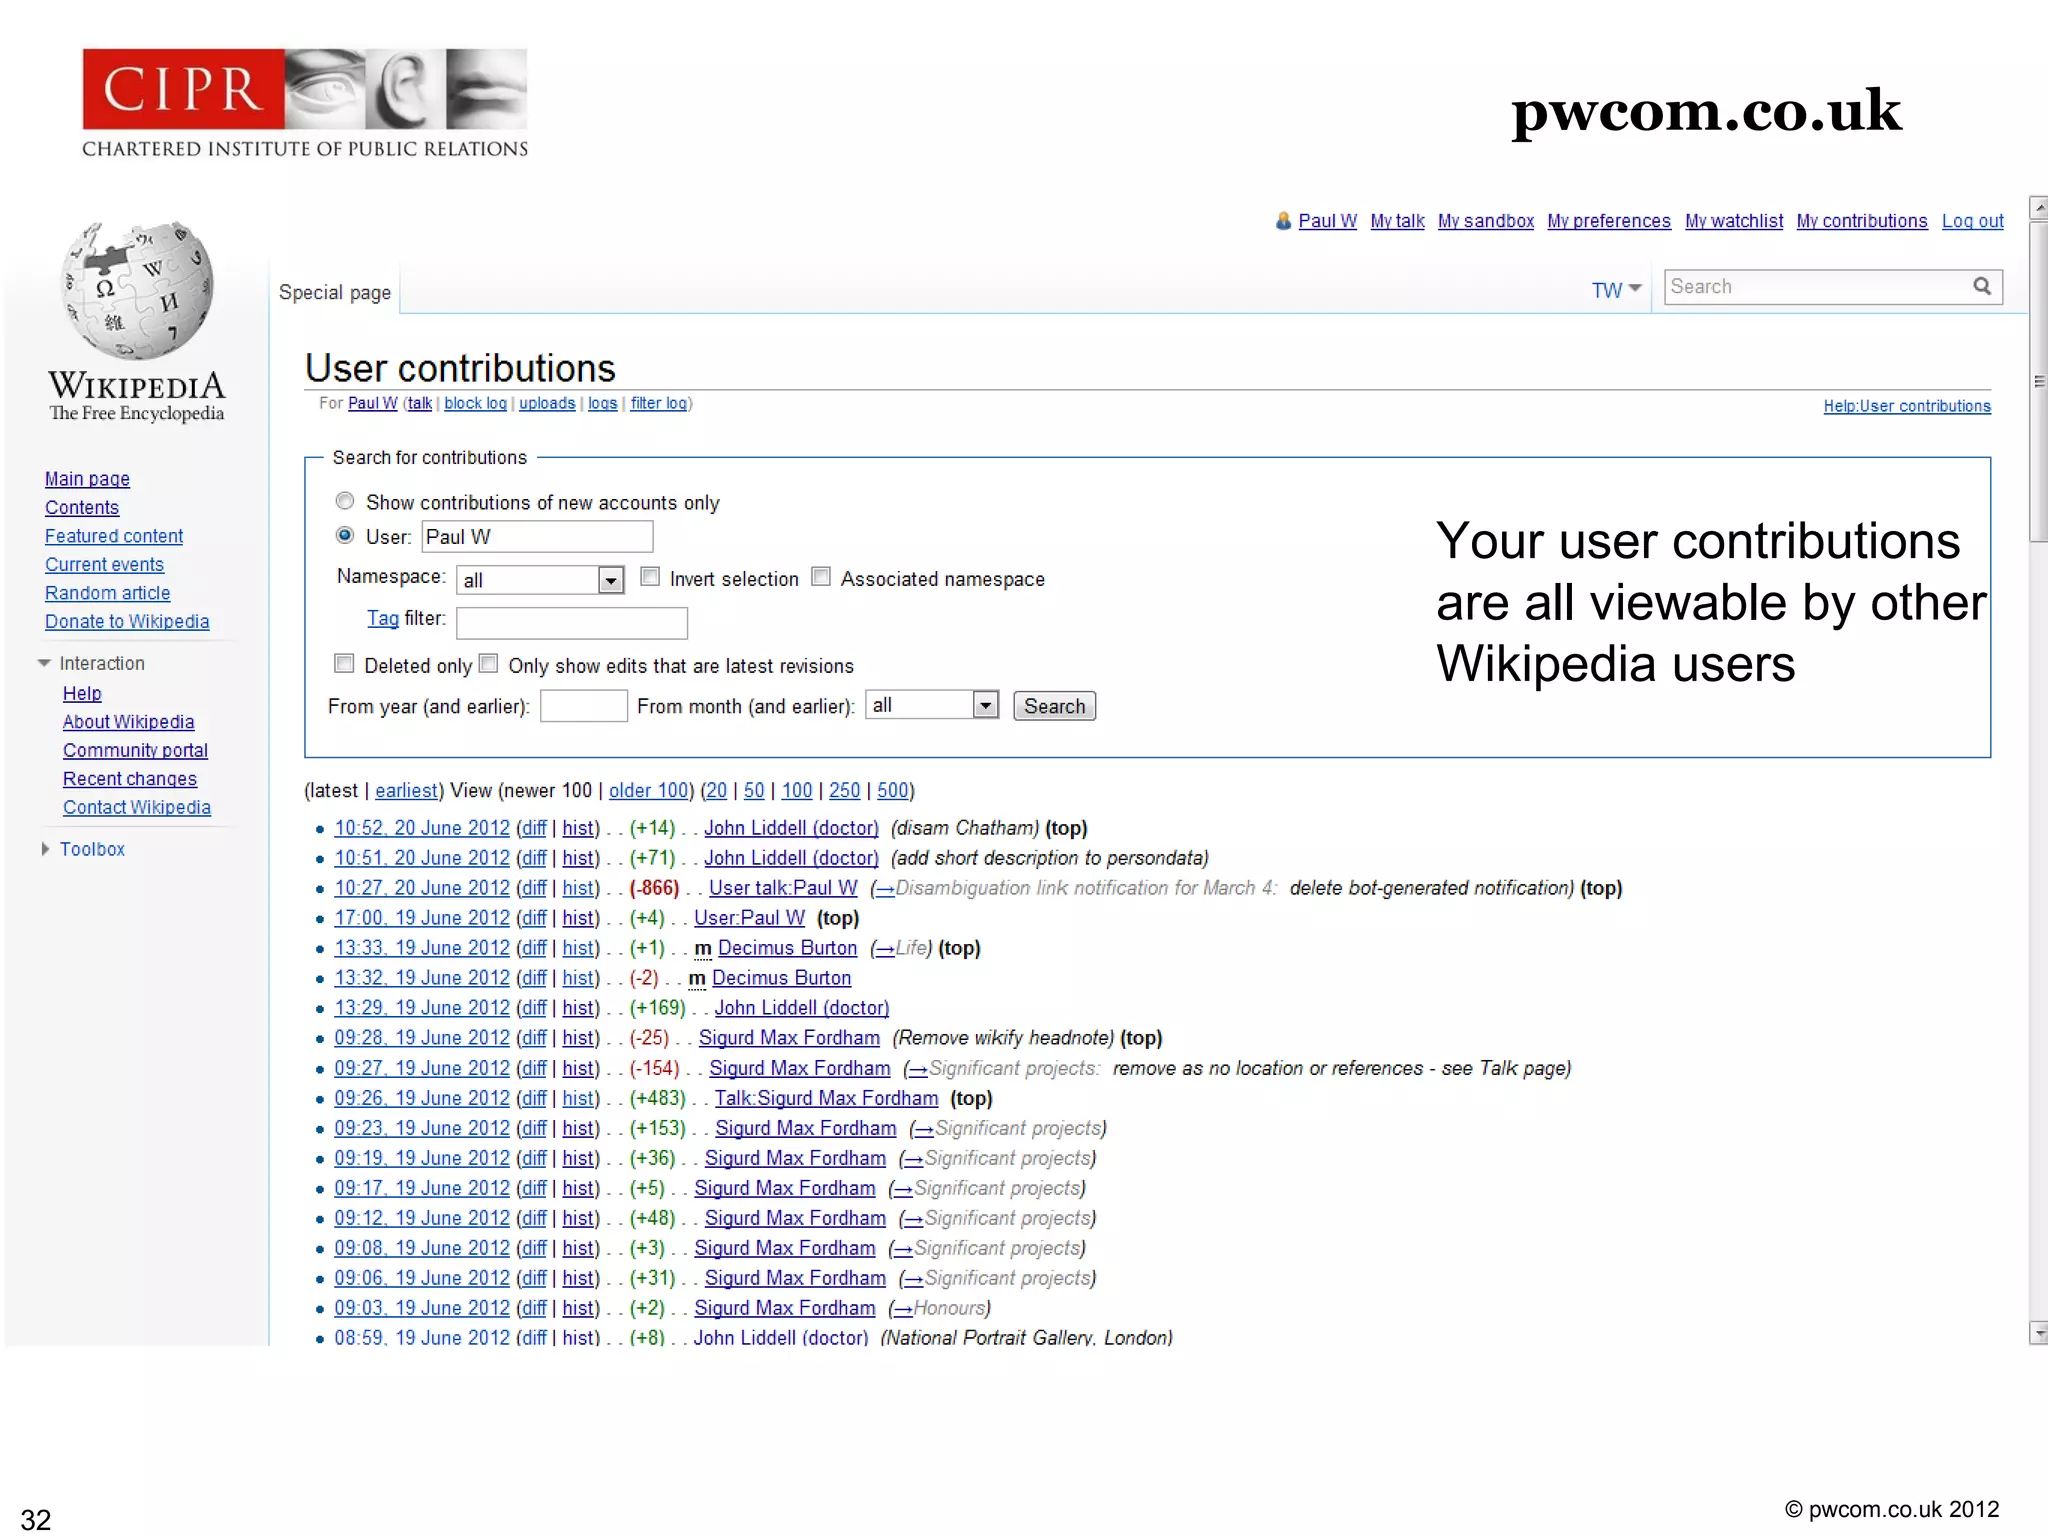
Task: Open About Wikipedia link
Action: tap(128, 721)
